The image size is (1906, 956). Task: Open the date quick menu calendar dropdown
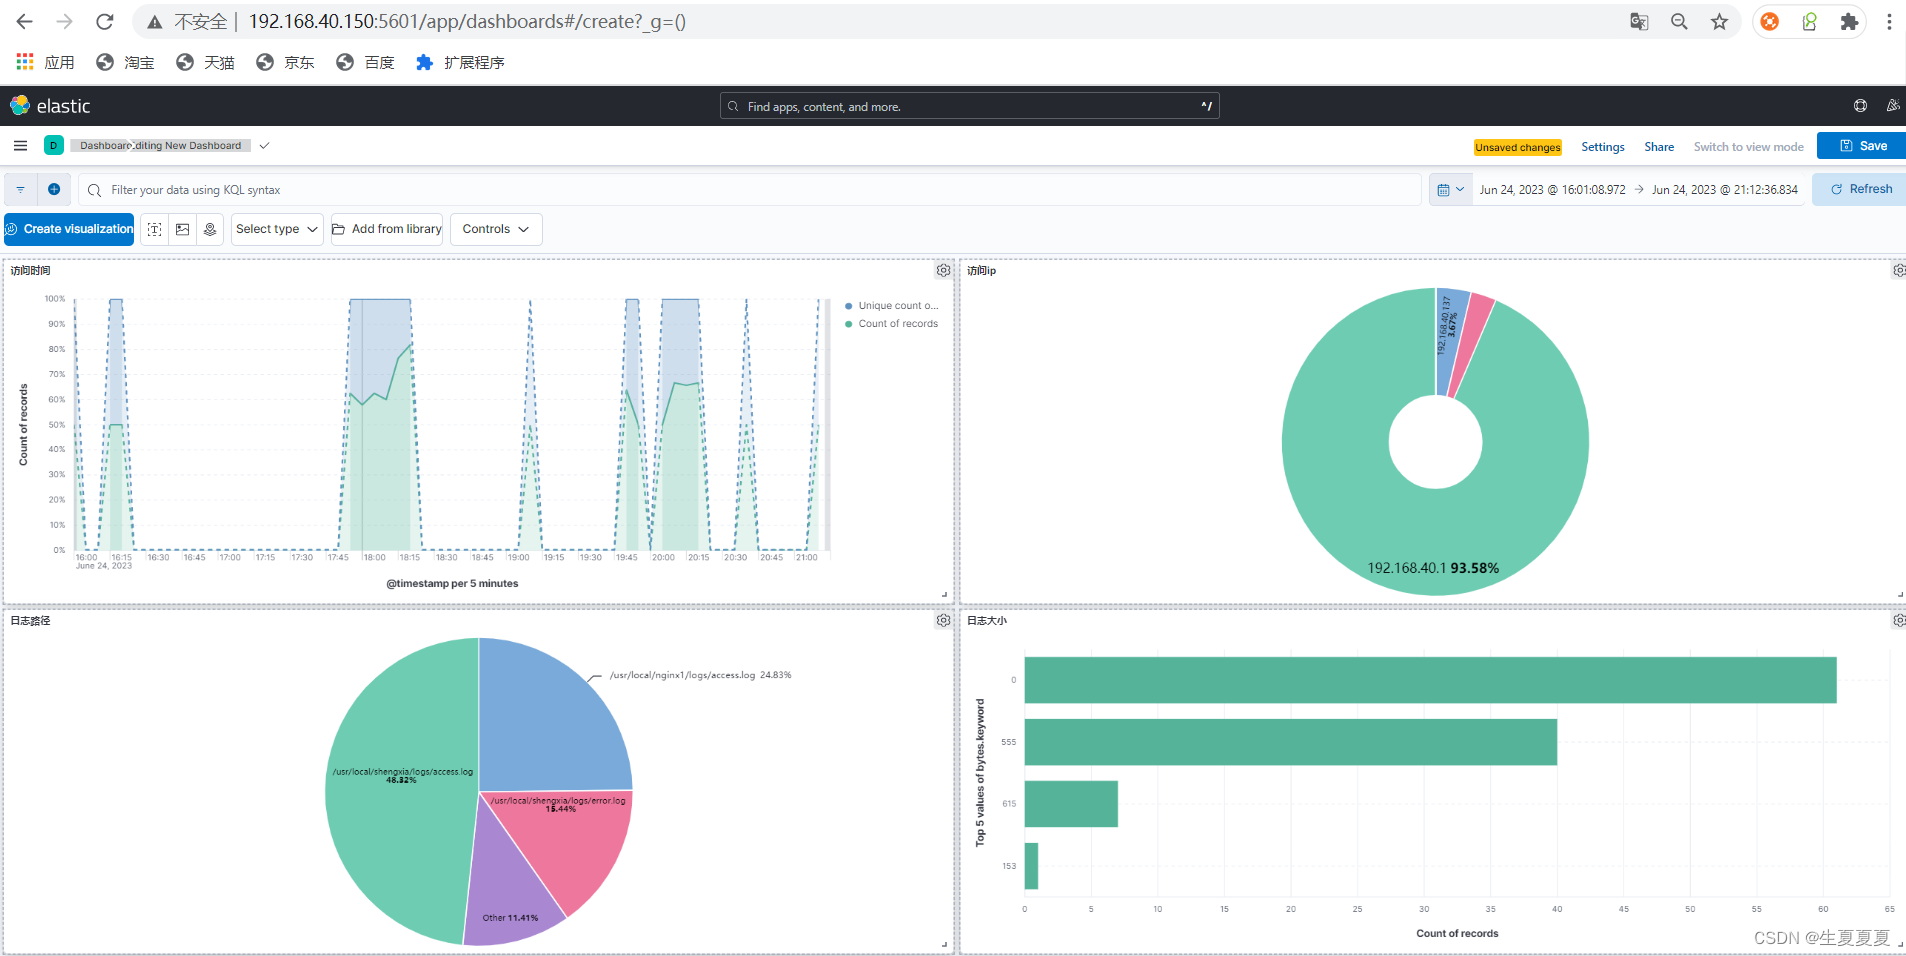tap(1450, 189)
